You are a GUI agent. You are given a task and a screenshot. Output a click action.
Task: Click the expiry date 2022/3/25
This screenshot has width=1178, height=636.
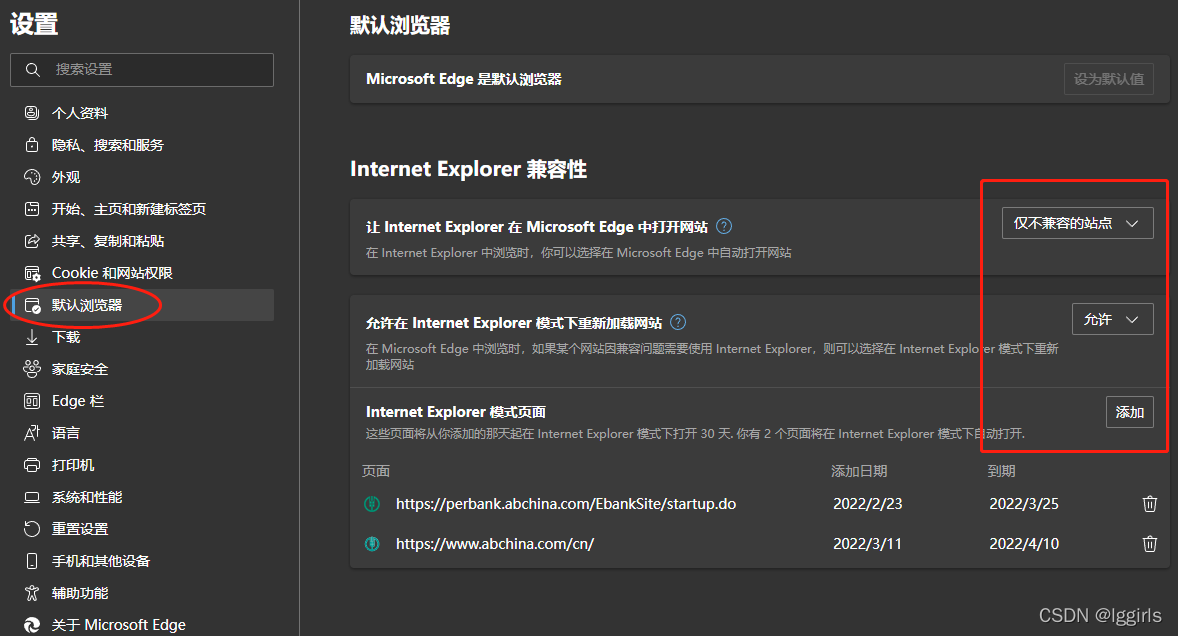1024,504
